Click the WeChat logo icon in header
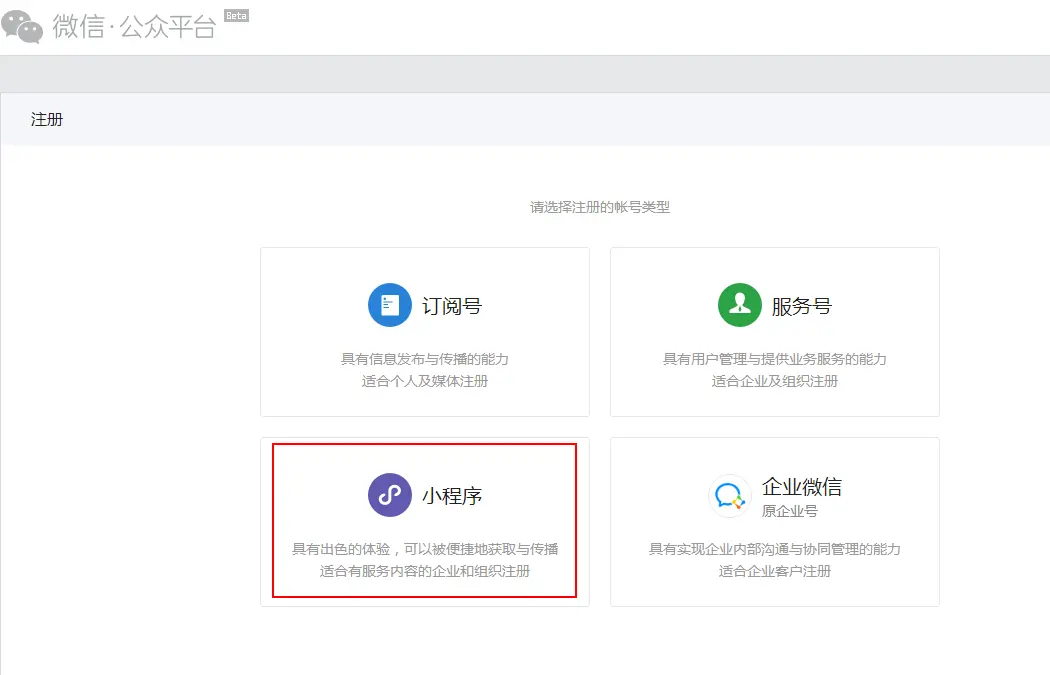Screen dimensions: 1050x675 (21, 27)
